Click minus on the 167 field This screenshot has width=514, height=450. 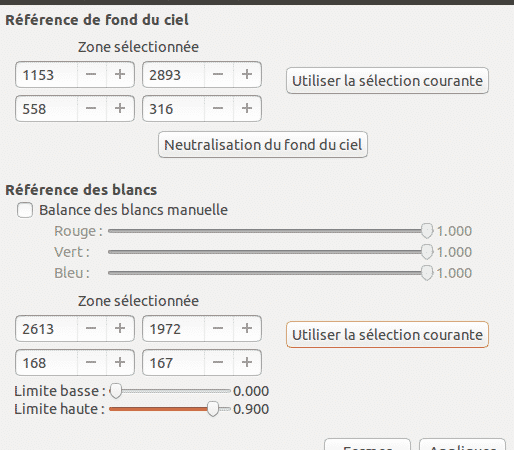point(218,362)
